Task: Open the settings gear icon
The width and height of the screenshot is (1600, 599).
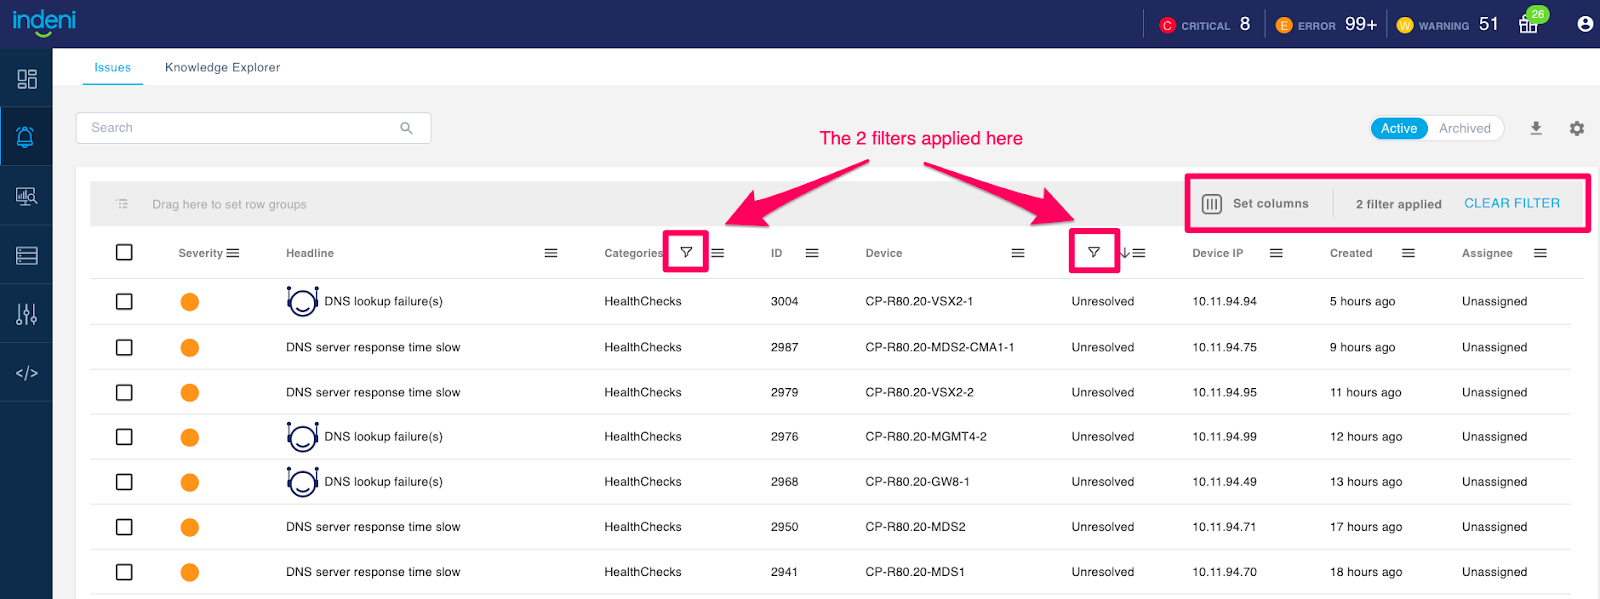Action: click(x=1577, y=128)
